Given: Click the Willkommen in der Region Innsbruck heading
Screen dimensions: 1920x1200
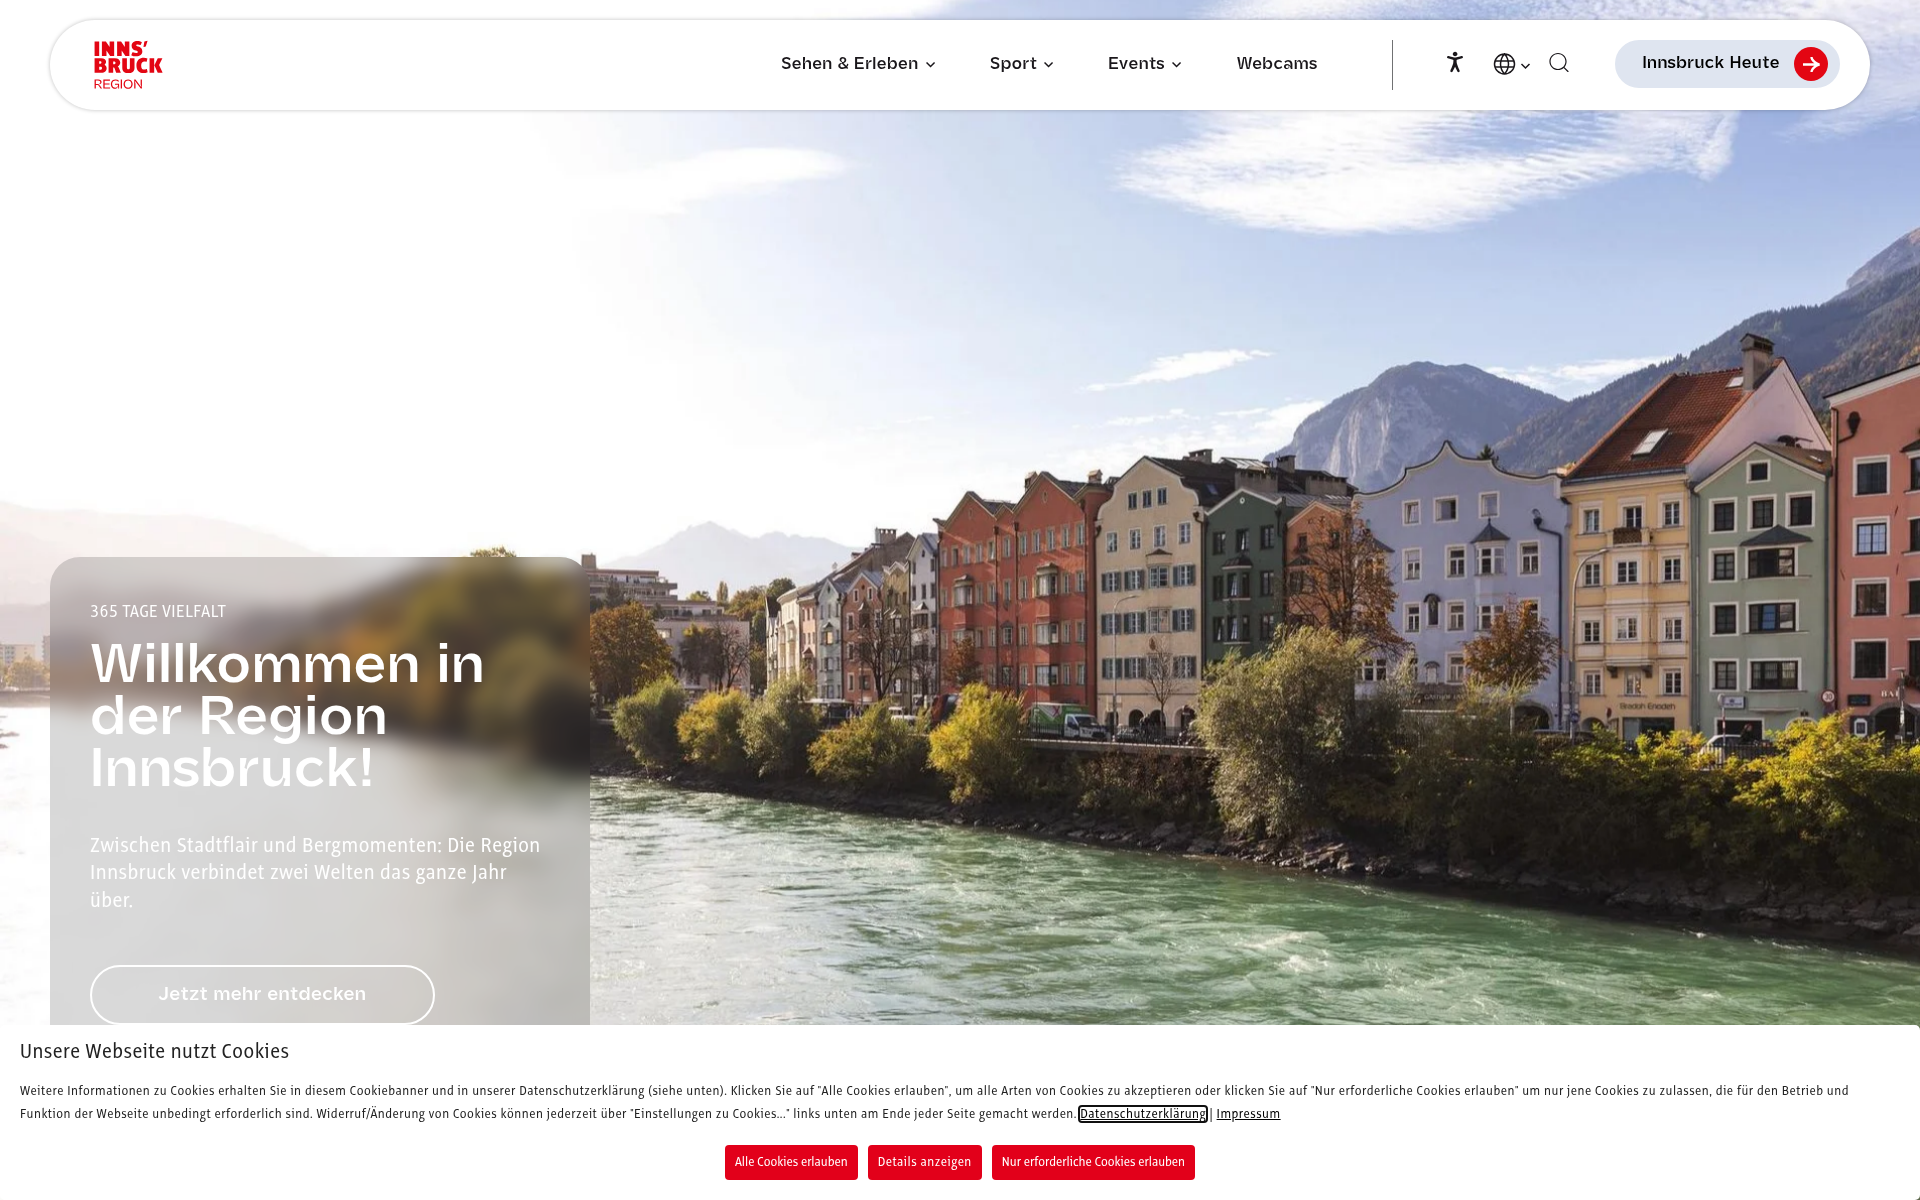Looking at the screenshot, I should pyautogui.click(x=288, y=716).
